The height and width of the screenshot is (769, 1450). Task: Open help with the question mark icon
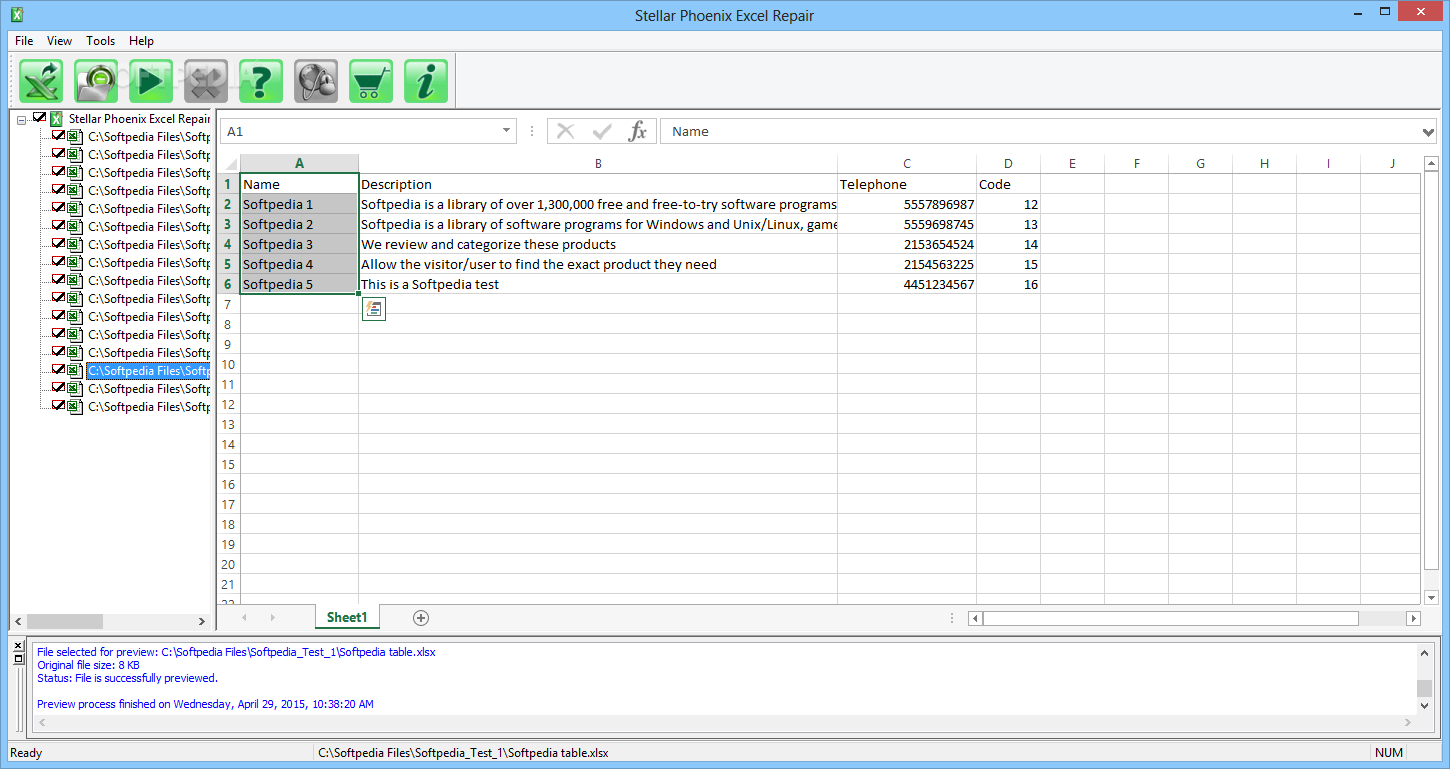pos(261,81)
